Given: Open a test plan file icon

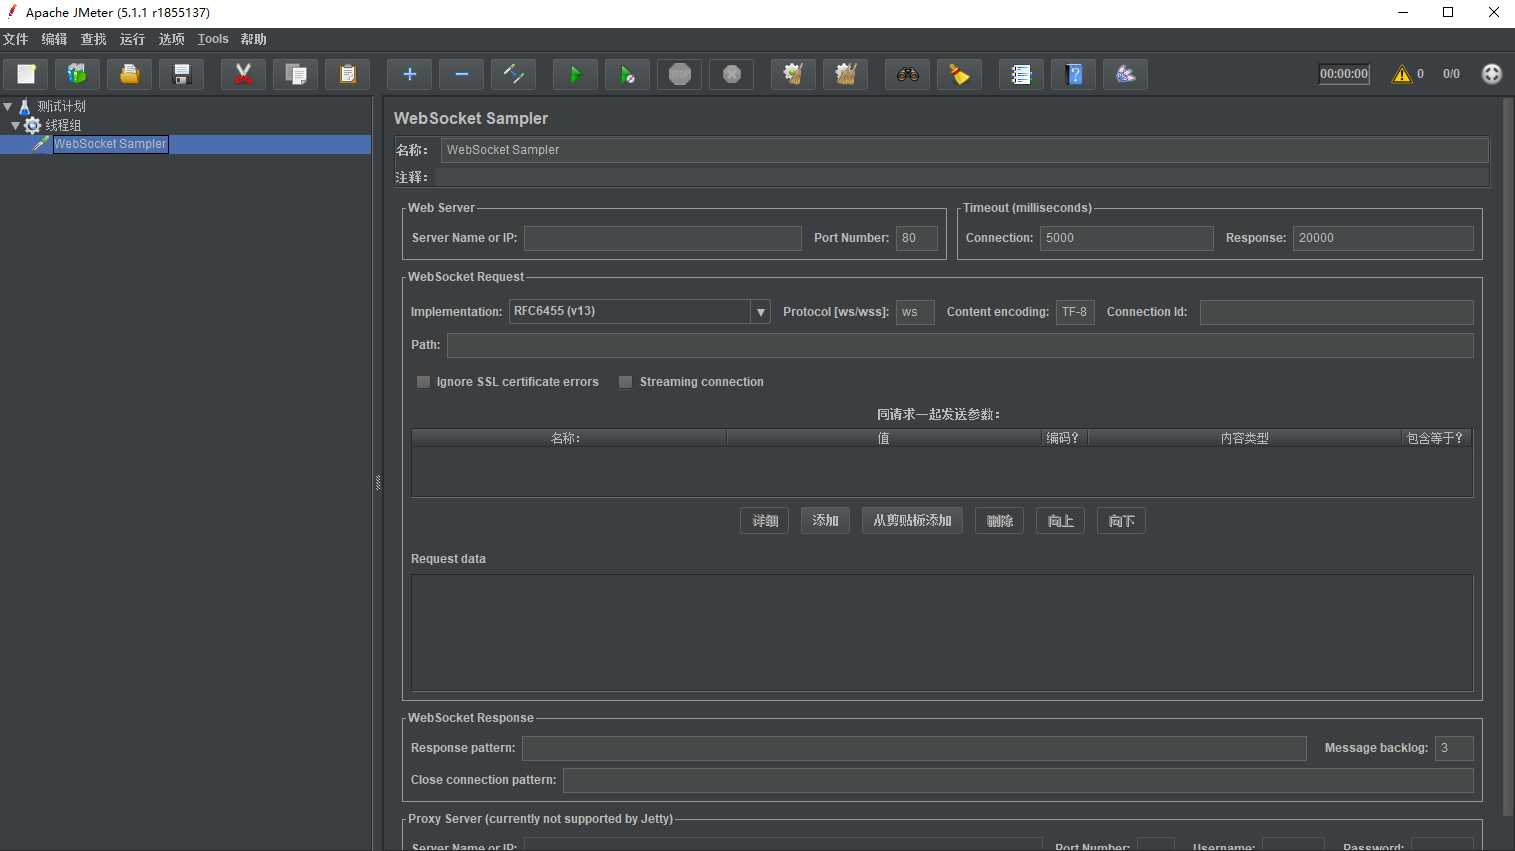Looking at the screenshot, I should 129,74.
